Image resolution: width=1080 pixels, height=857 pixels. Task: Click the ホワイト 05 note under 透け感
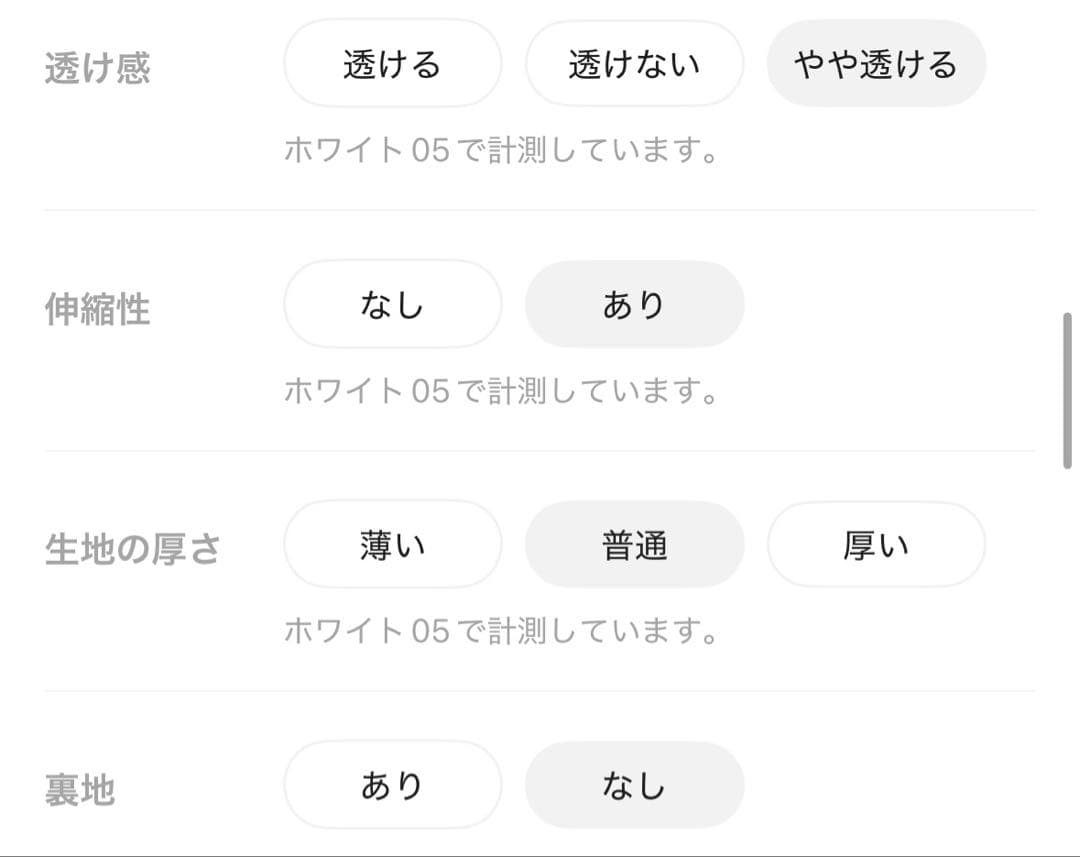click(501, 151)
